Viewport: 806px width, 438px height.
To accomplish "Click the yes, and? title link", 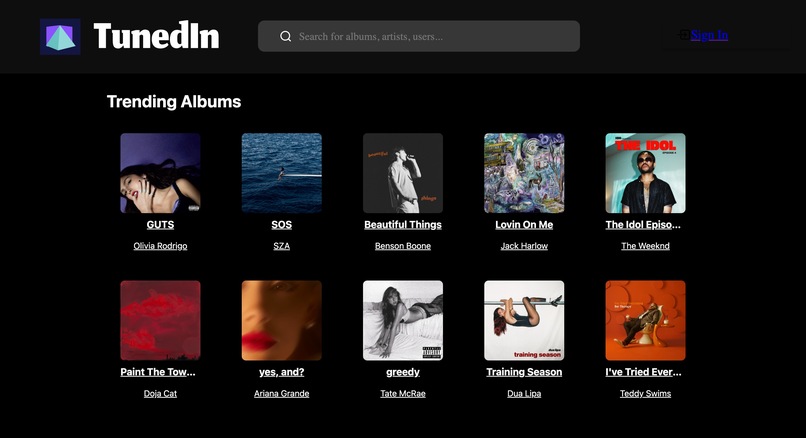I will pos(282,372).
